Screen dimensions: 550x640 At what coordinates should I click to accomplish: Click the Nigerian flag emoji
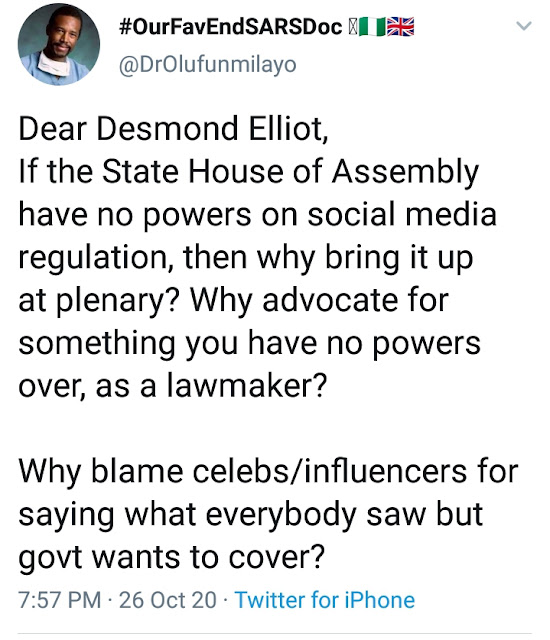pyautogui.click(x=372, y=27)
